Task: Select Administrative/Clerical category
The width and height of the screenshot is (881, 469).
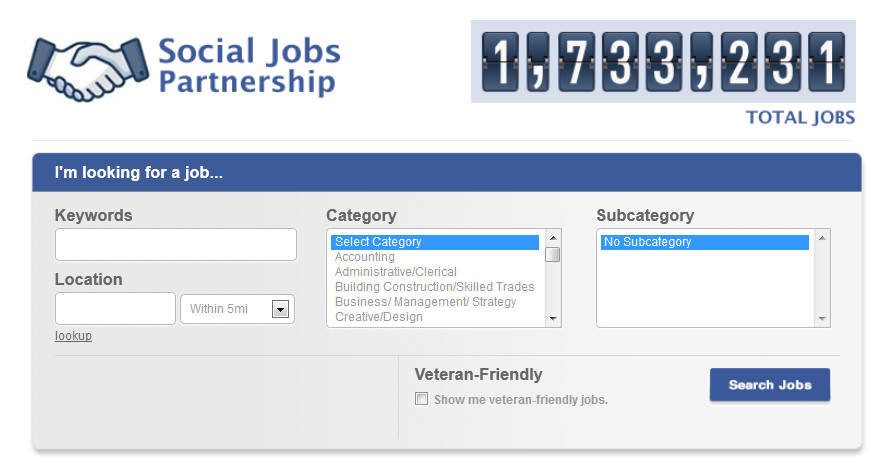Action: click(x=396, y=272)
